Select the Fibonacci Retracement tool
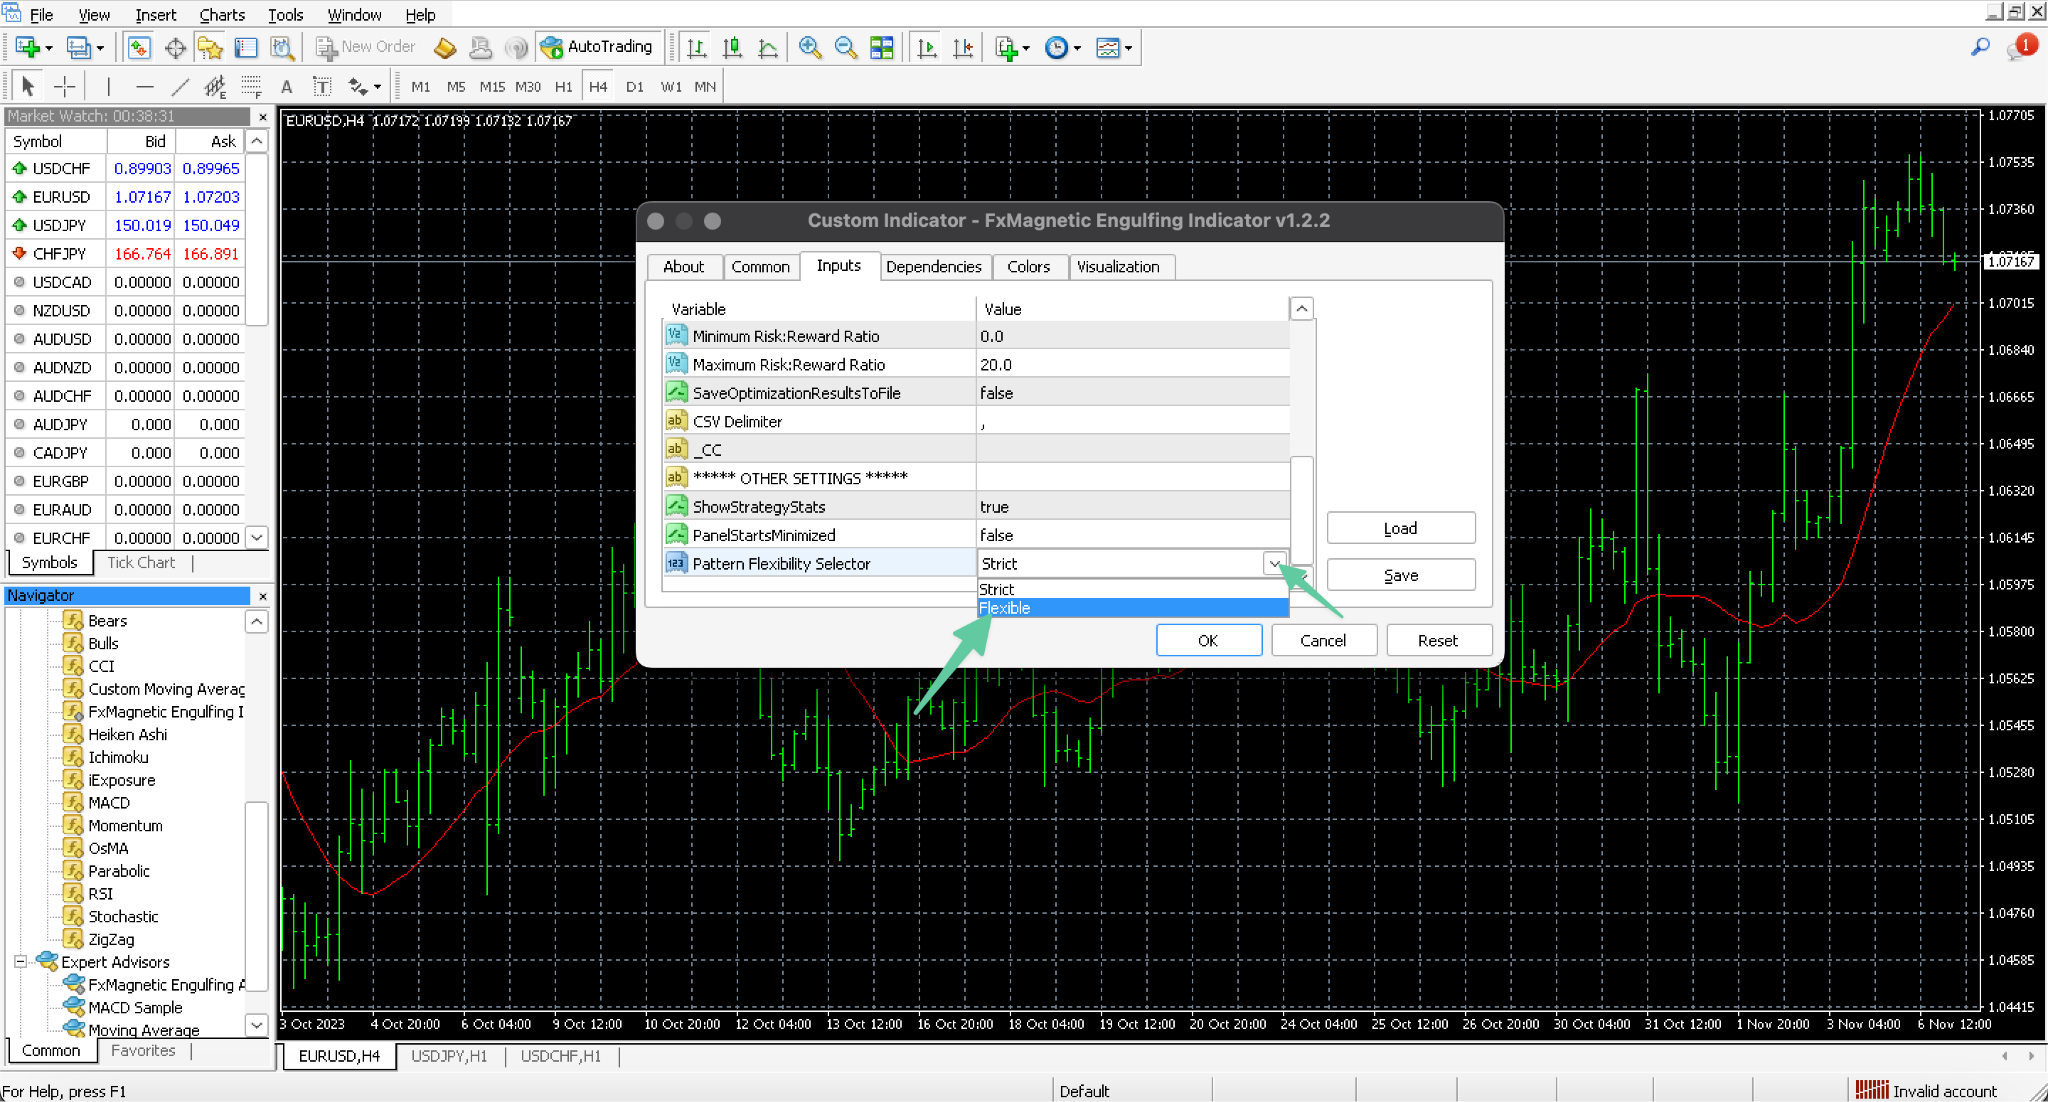The image size is (2048, 1102). click(251, 87)
